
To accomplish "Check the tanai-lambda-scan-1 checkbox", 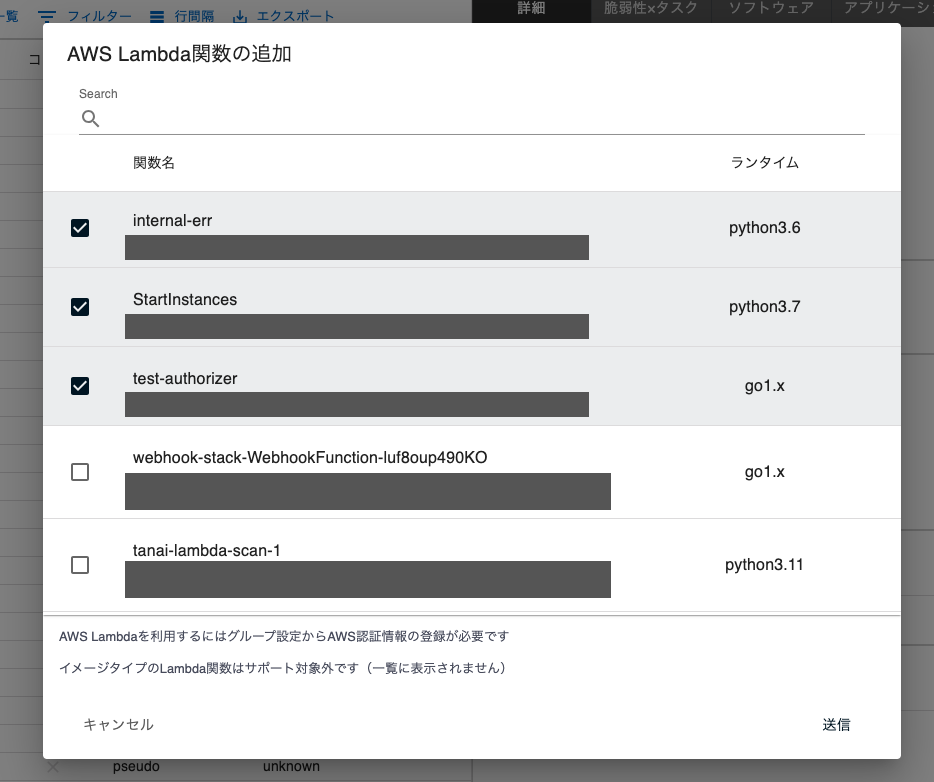I will [80, 565].
